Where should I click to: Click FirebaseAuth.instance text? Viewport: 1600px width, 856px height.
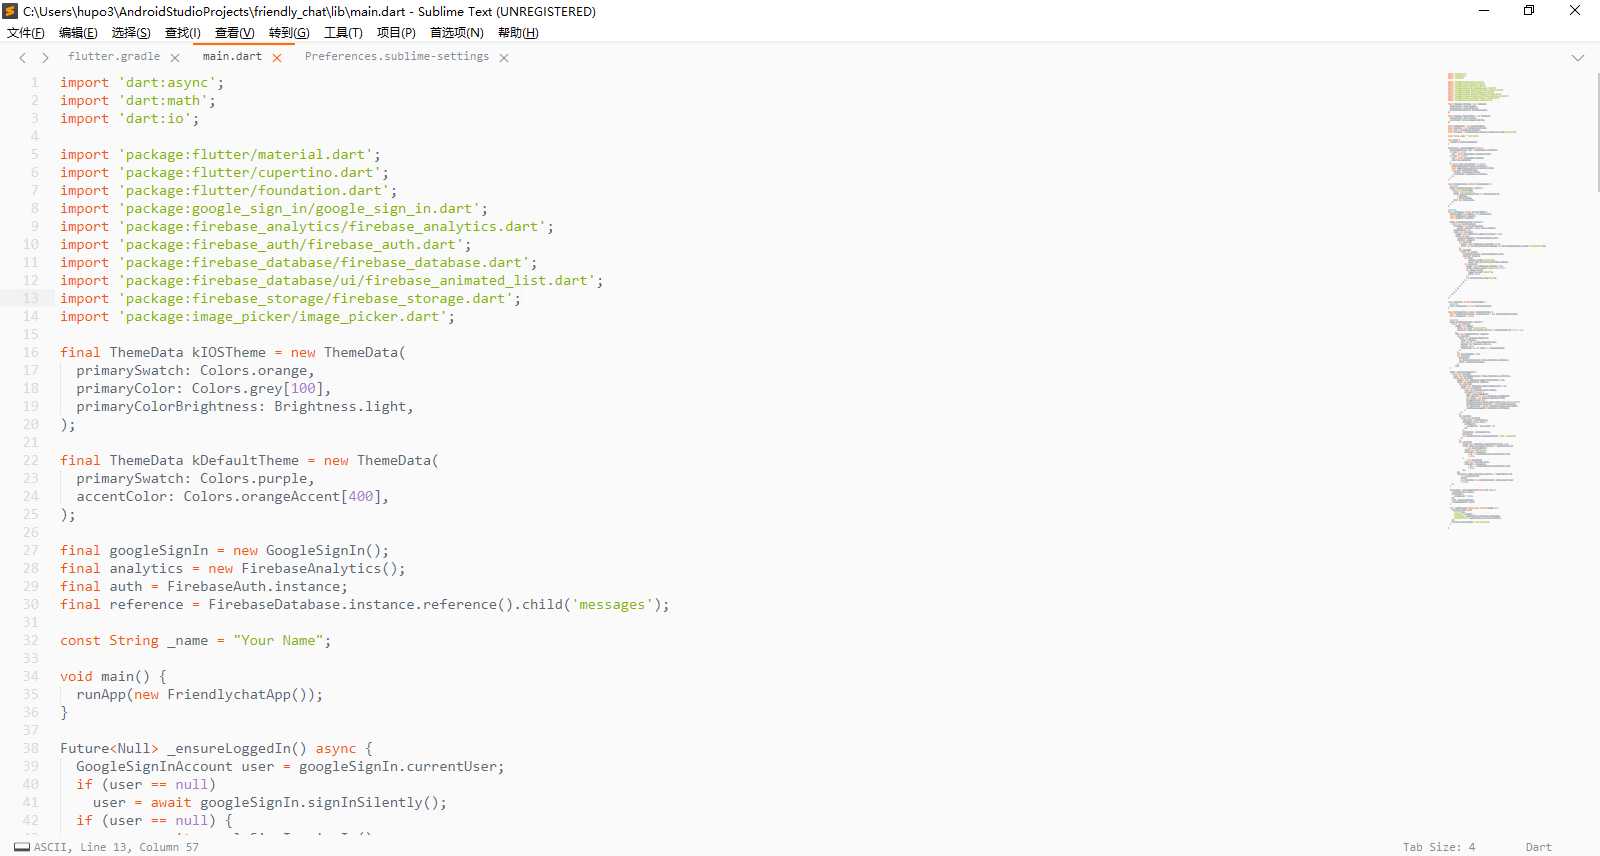pyautogui.click(x=253, y=587)
